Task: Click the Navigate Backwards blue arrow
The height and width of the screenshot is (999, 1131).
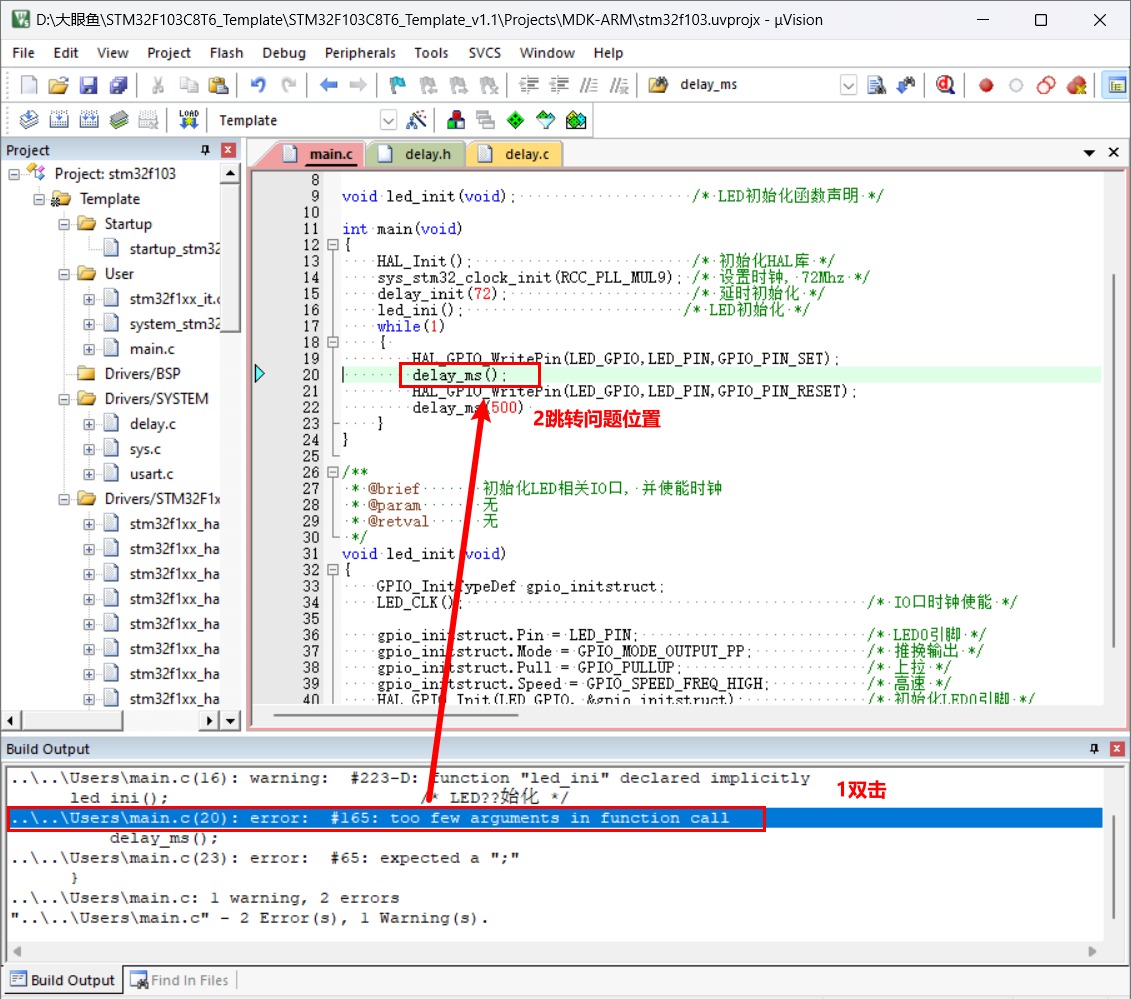Action: pyautogui.click(x=329, y=85)
